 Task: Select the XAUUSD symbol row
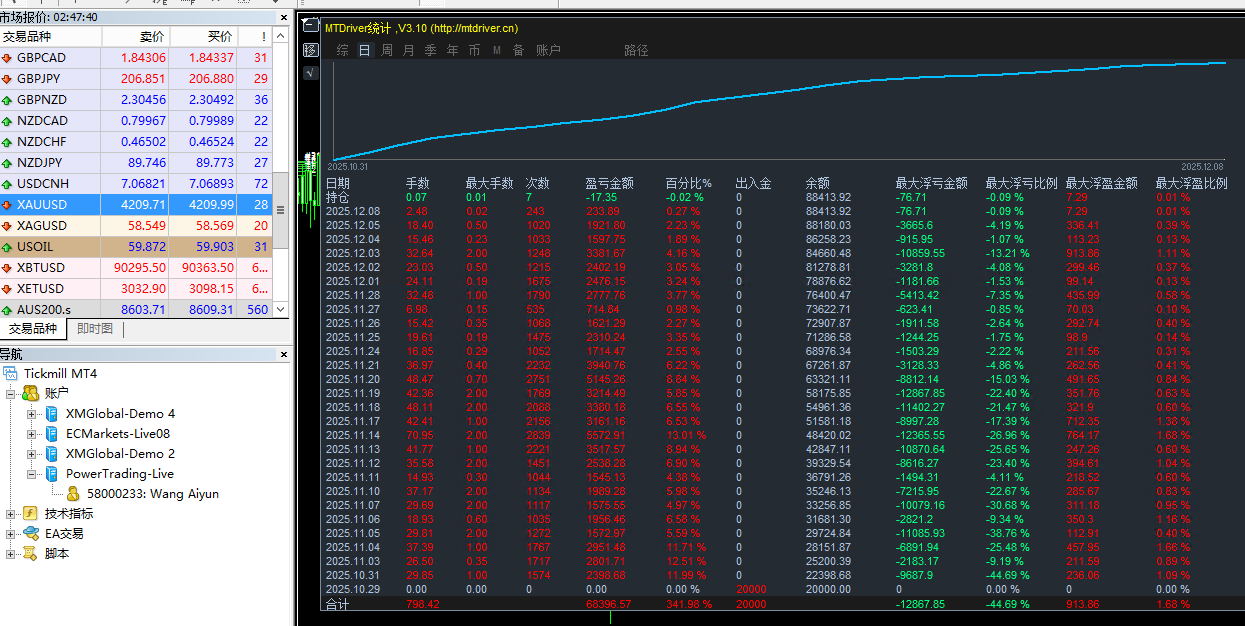136,205
